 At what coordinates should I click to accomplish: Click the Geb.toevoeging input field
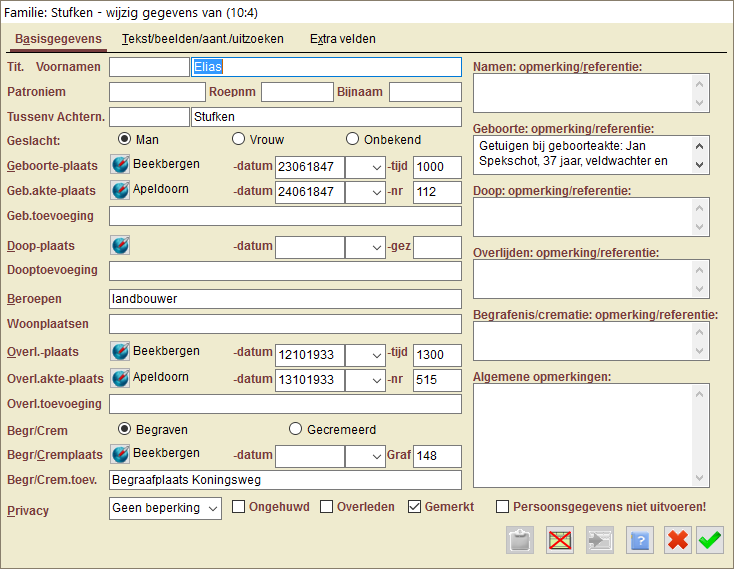tap(286, 216)
